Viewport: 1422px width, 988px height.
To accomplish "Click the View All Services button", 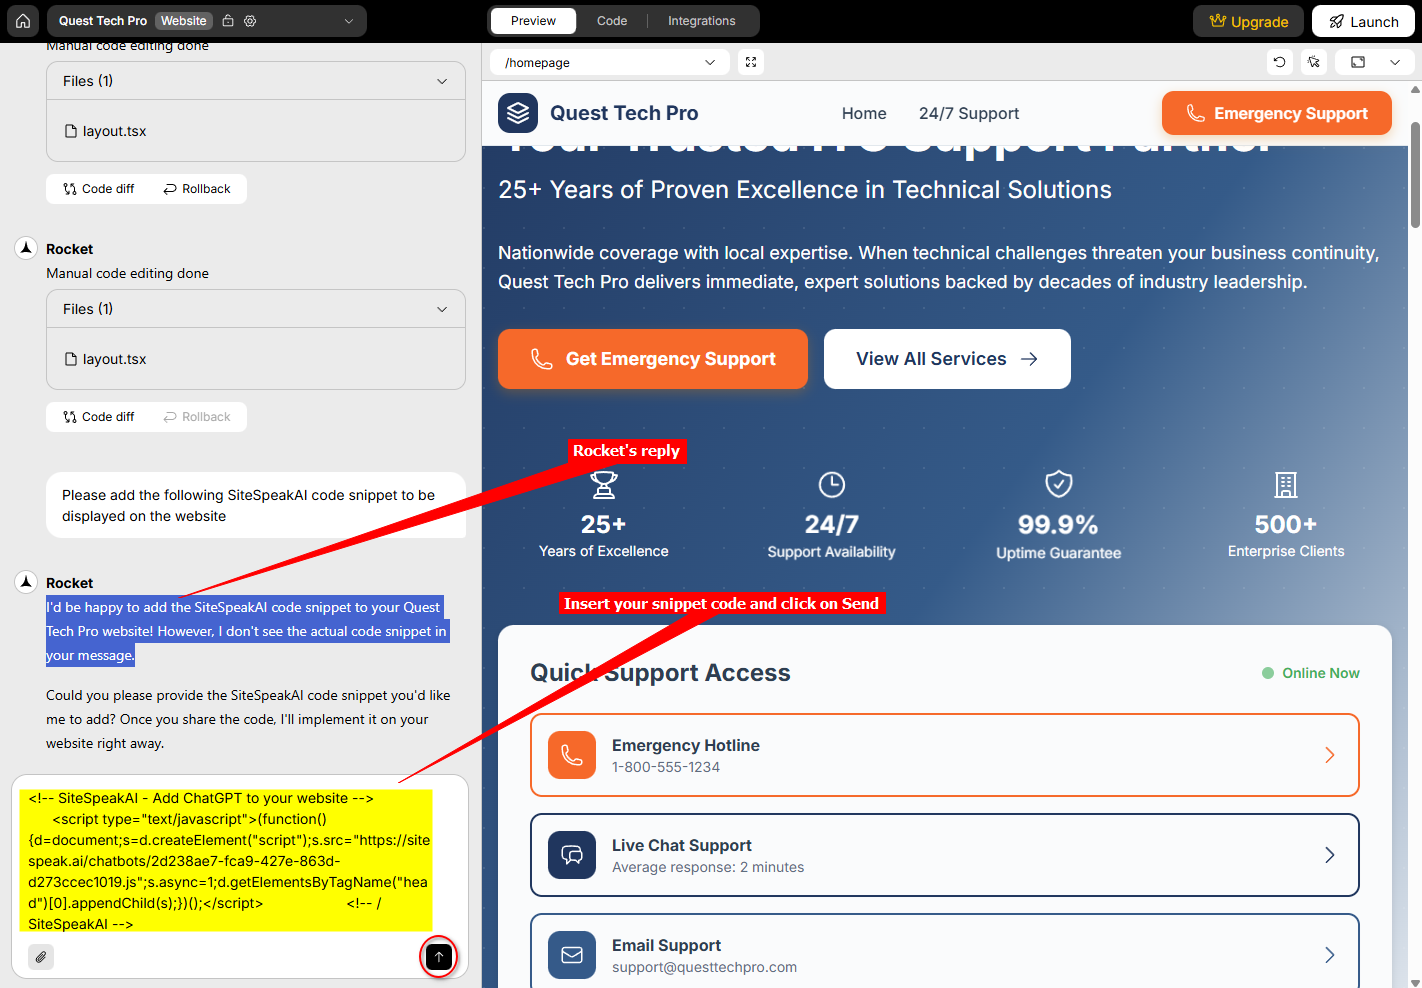I will [x=947, y=359].
